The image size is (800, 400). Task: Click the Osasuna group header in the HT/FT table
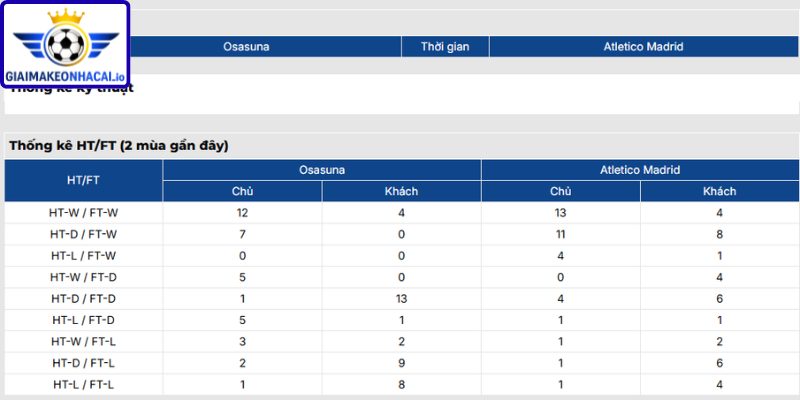click(x=321, y=170)
